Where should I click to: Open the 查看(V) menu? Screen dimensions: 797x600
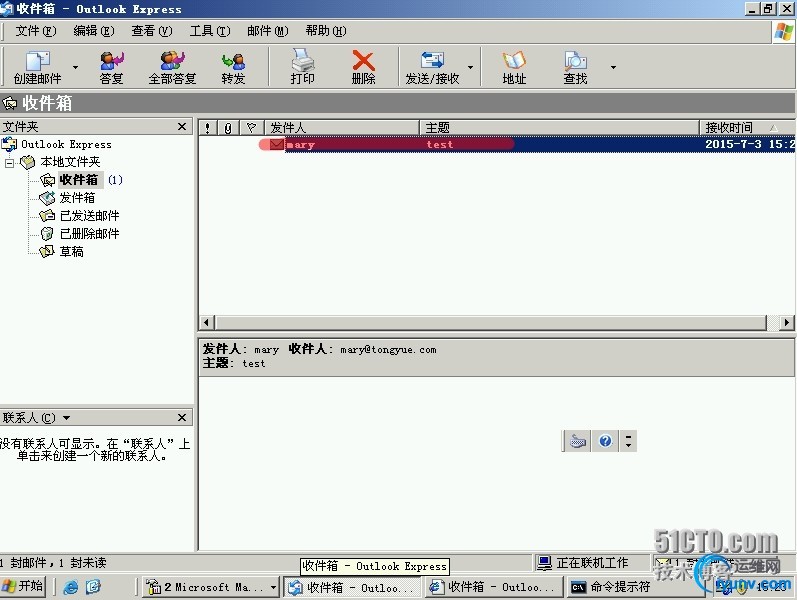152,31
